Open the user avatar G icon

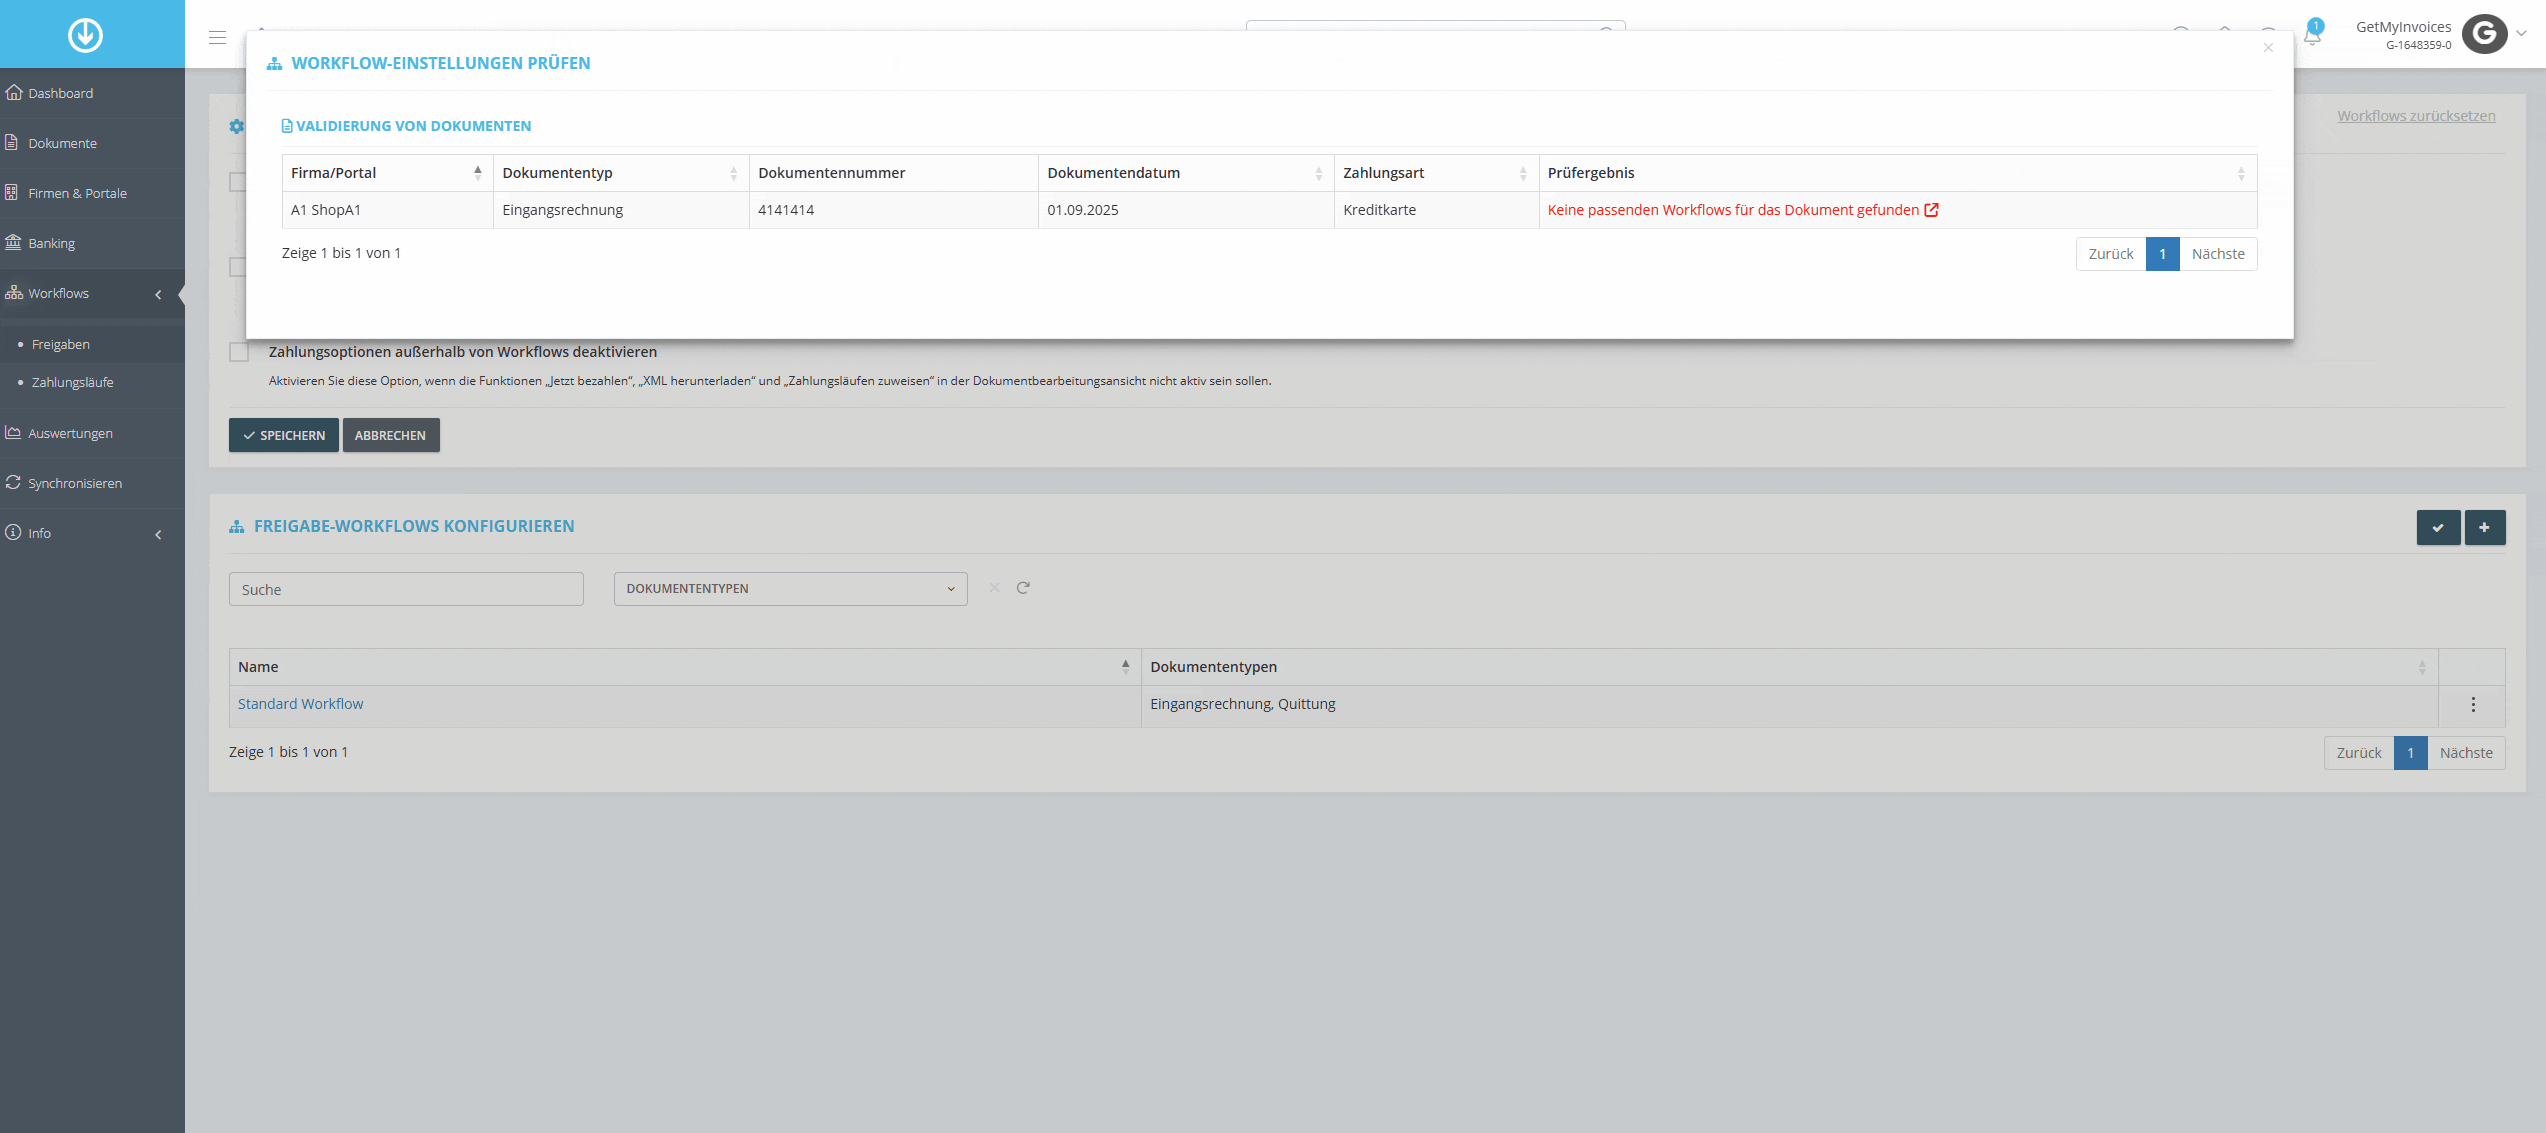(x=2484, y=33)
